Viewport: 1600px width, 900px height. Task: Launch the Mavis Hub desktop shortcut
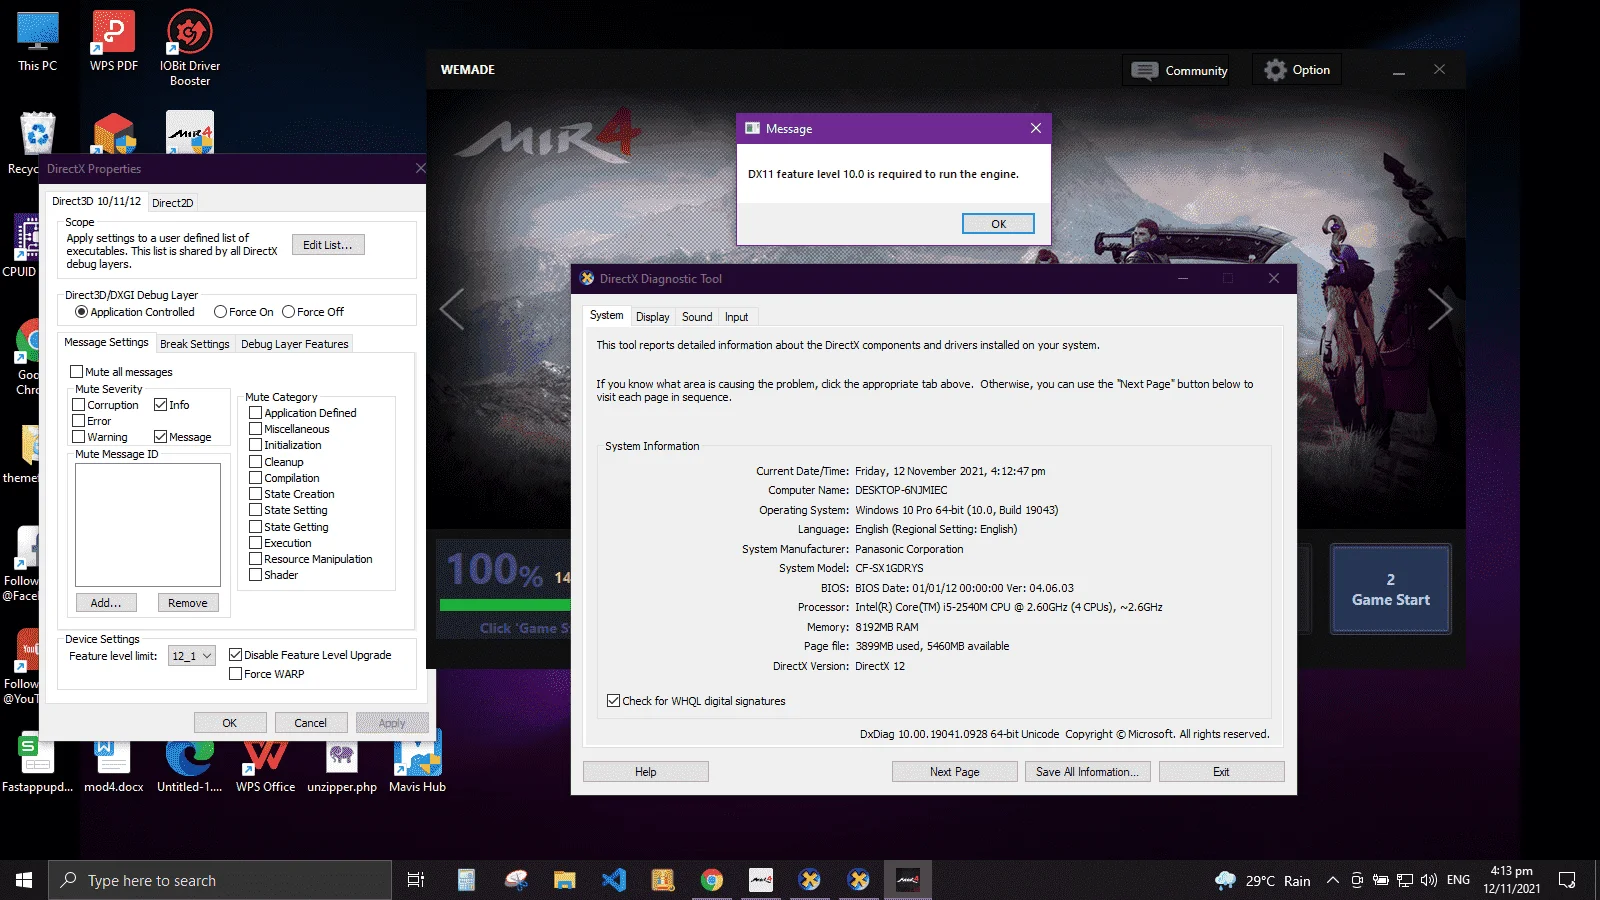coord(417,762)
